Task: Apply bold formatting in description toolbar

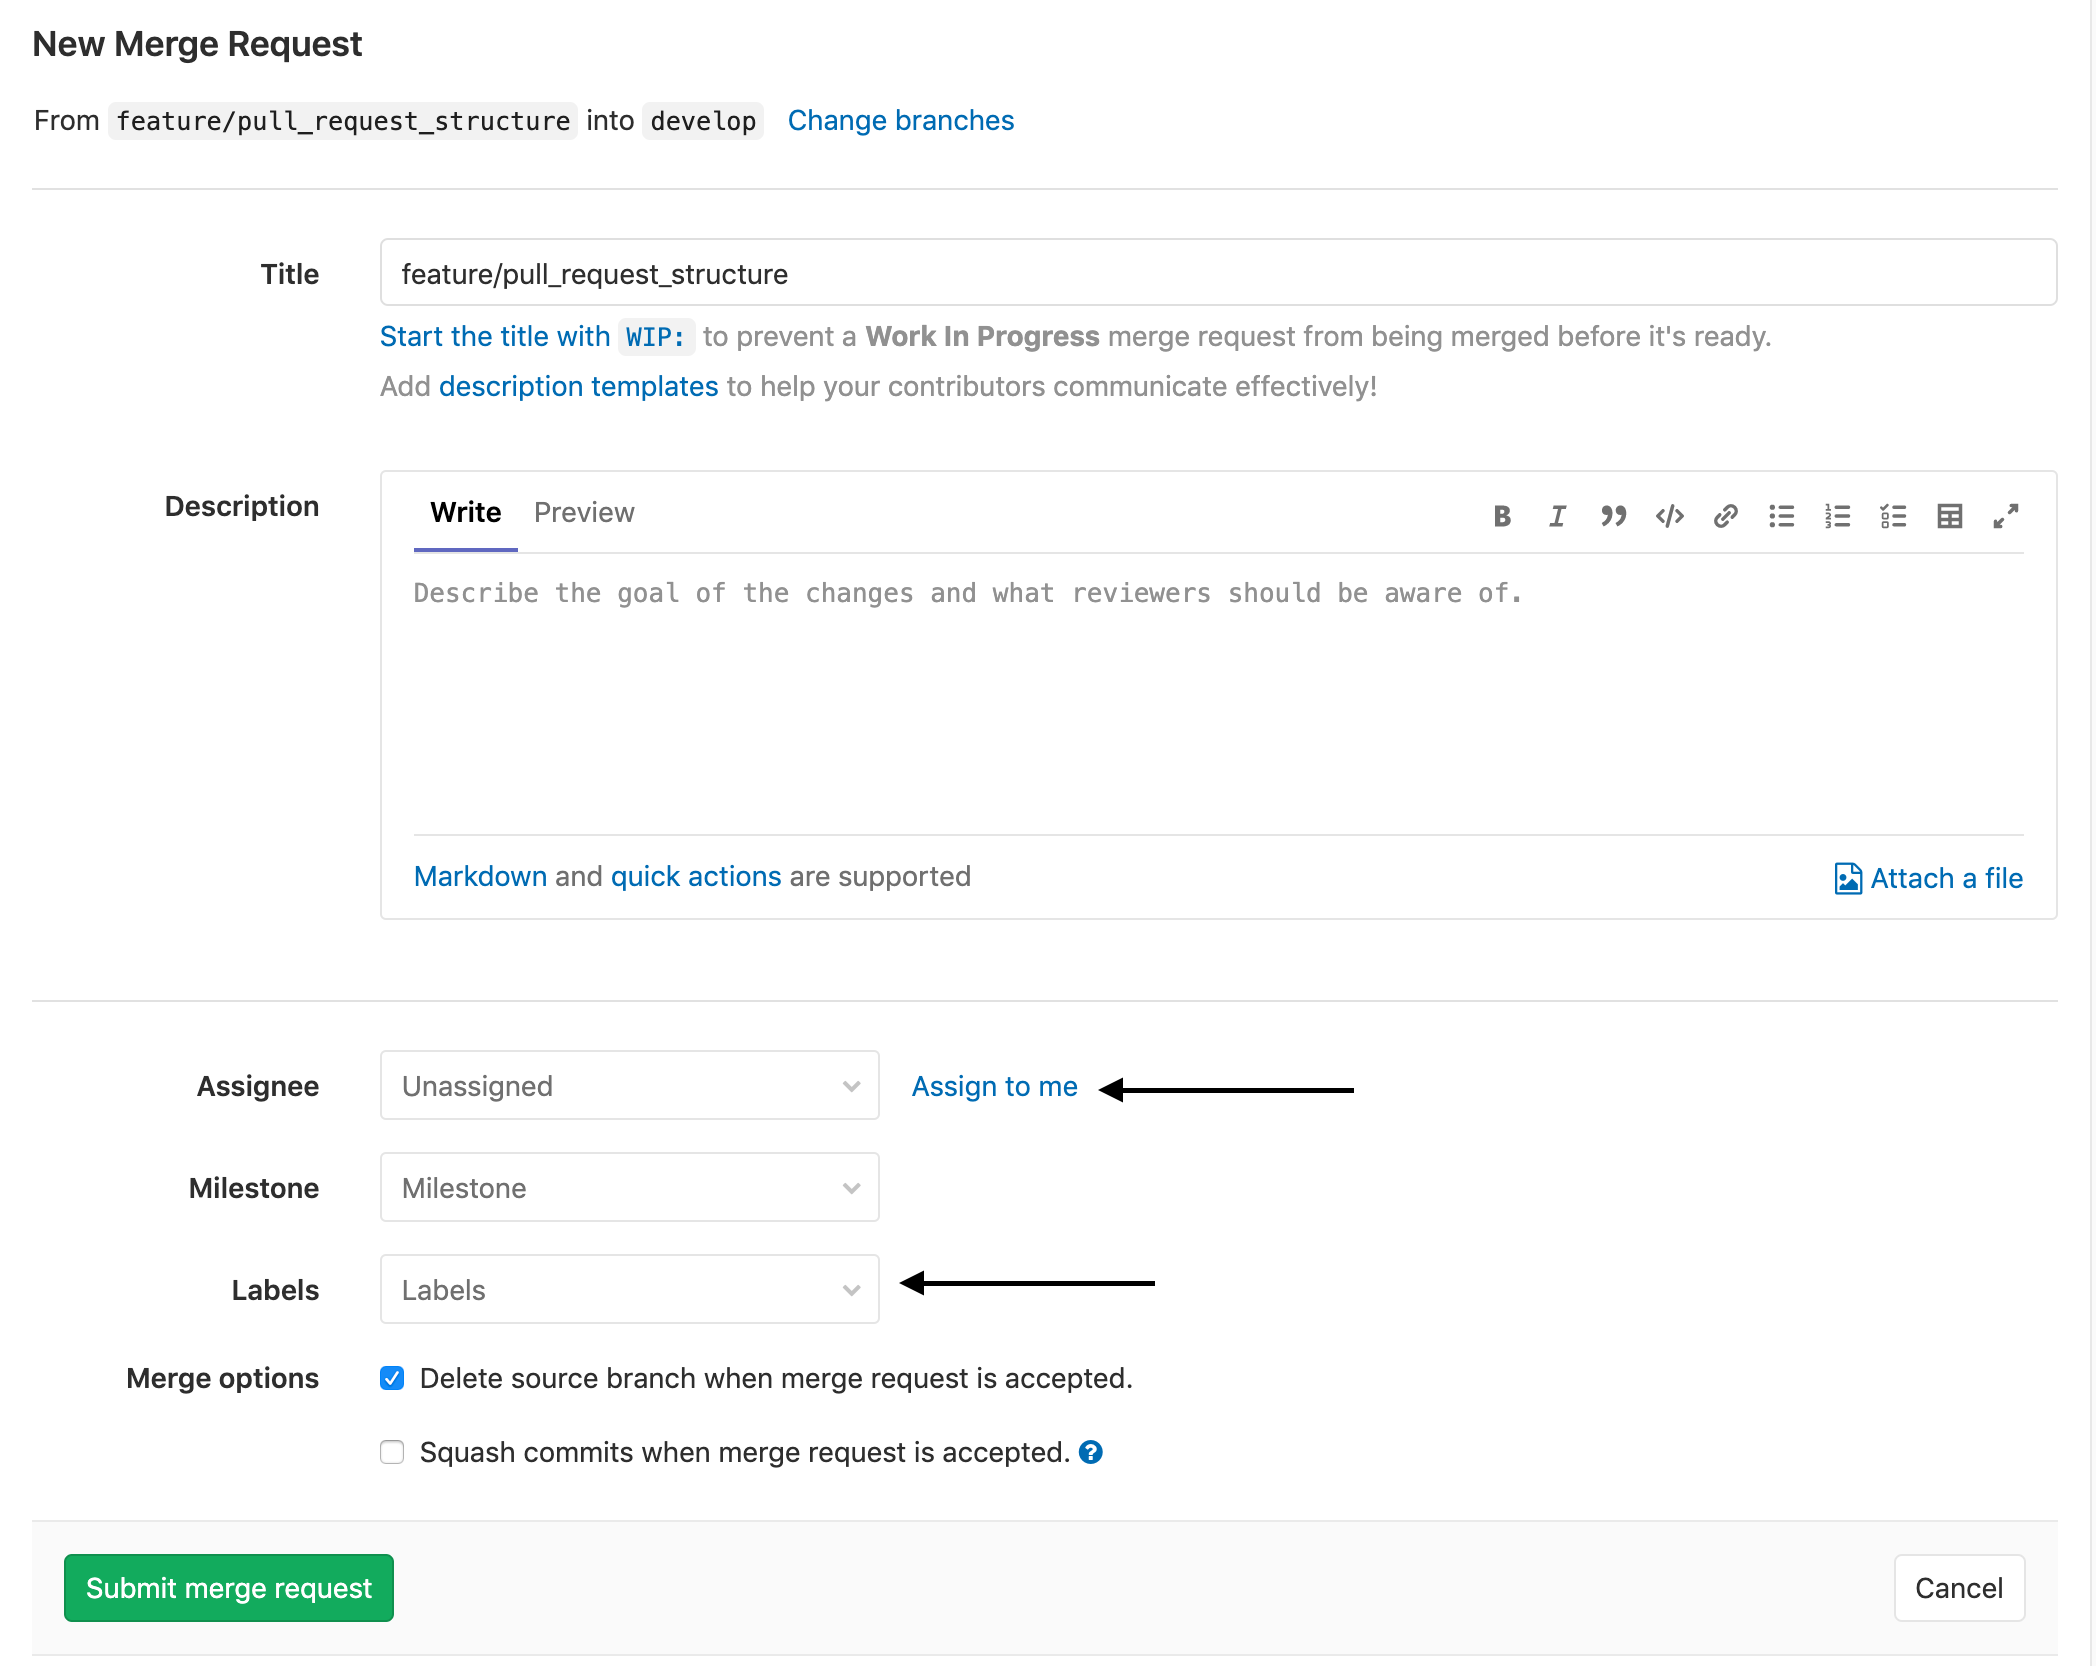Action: click(1501, 516)
